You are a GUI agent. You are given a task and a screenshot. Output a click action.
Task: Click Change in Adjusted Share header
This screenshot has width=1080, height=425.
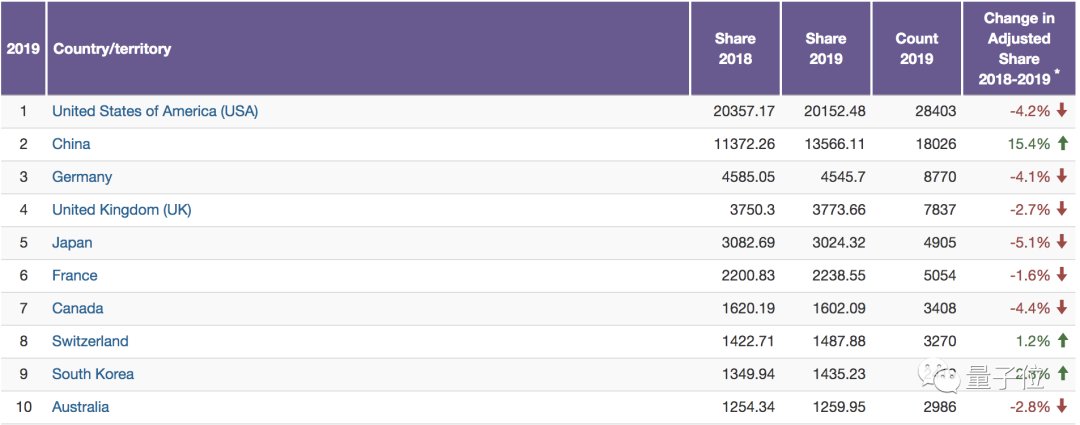[x=1018, y=48]
